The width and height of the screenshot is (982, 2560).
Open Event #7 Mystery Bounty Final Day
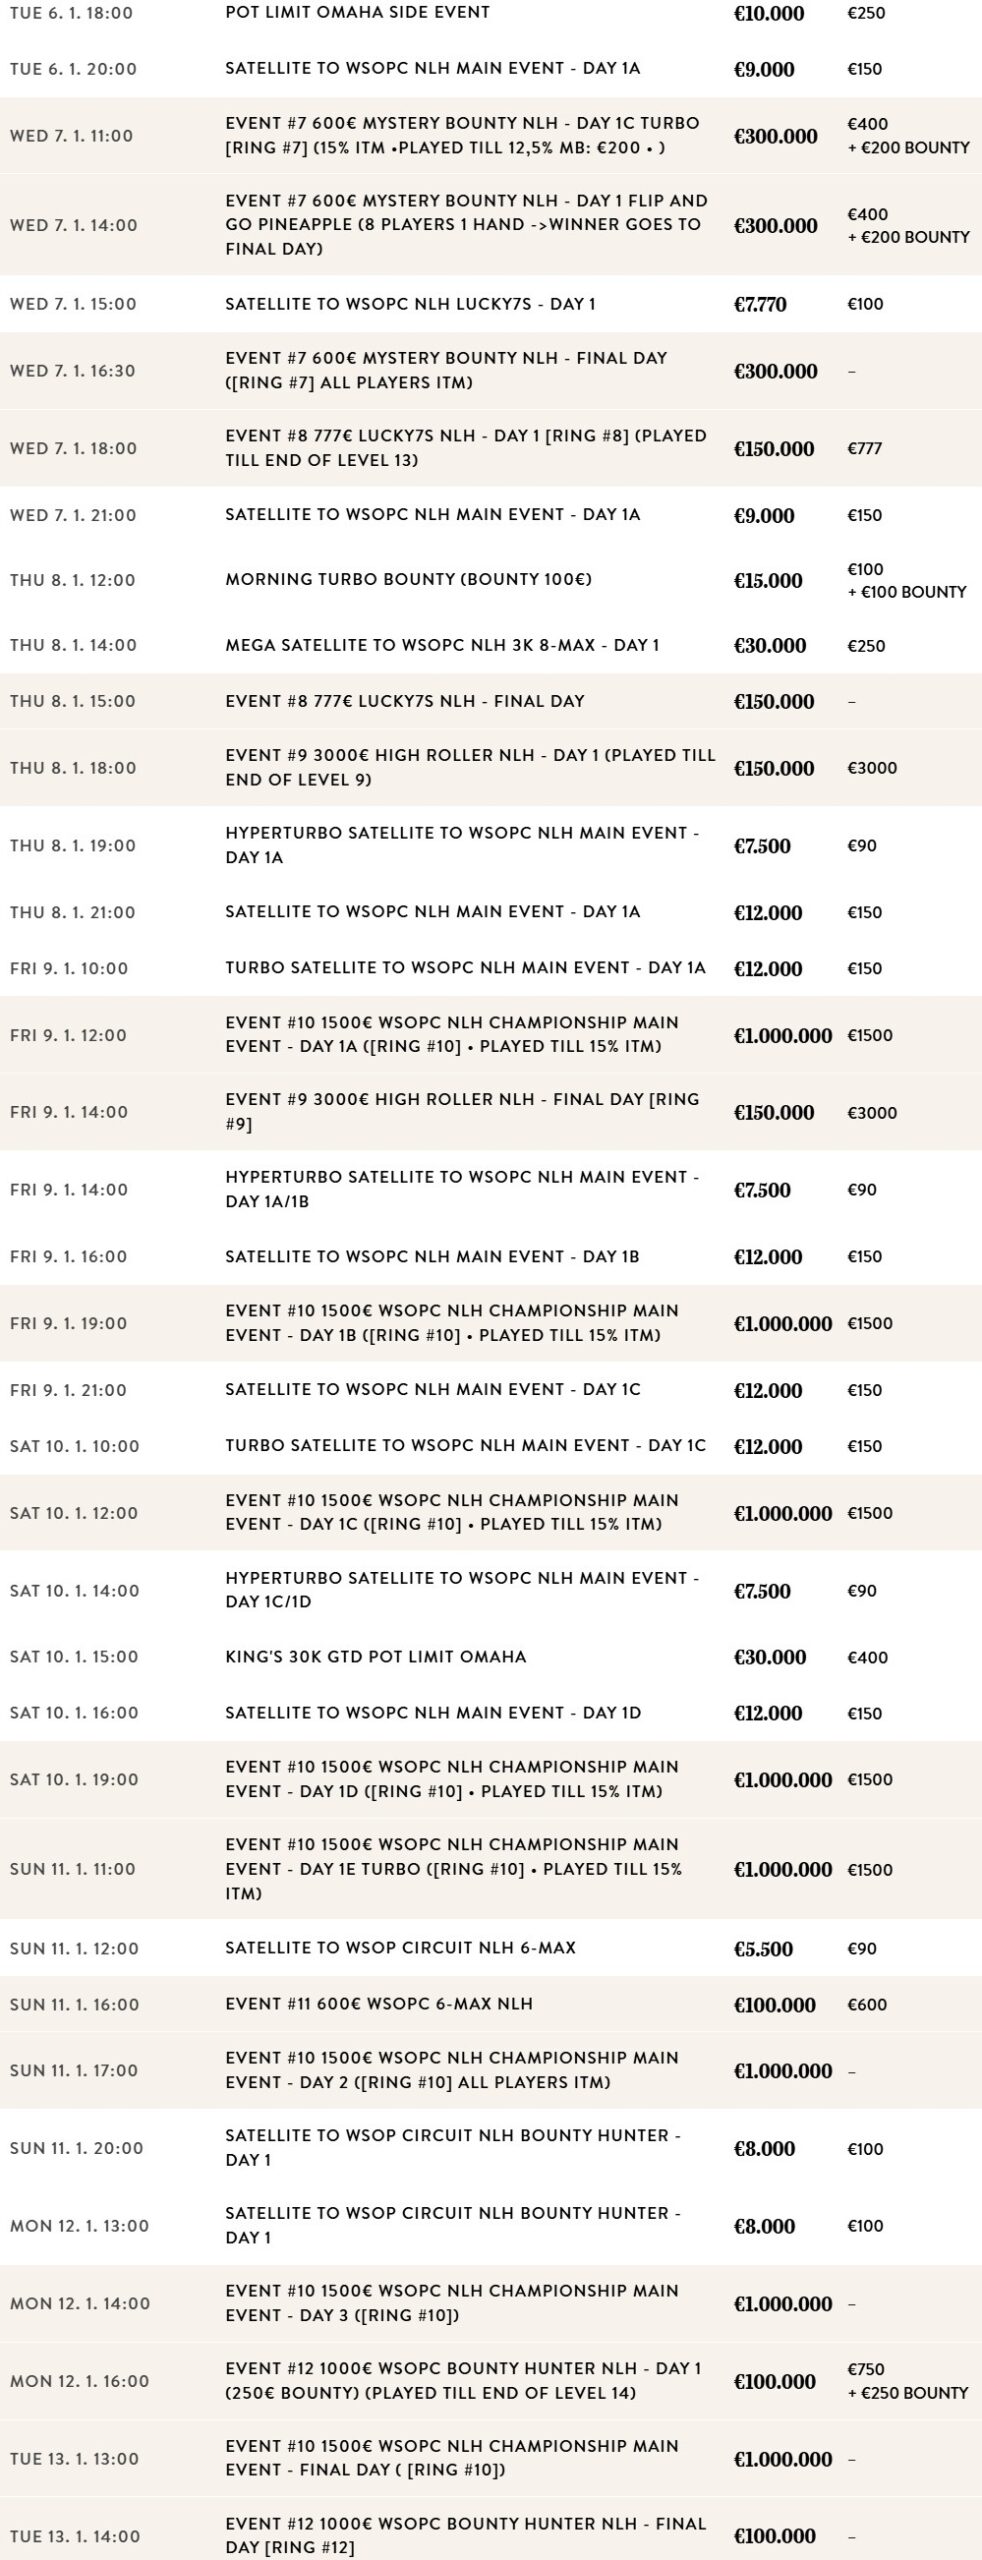pos(446,371)
